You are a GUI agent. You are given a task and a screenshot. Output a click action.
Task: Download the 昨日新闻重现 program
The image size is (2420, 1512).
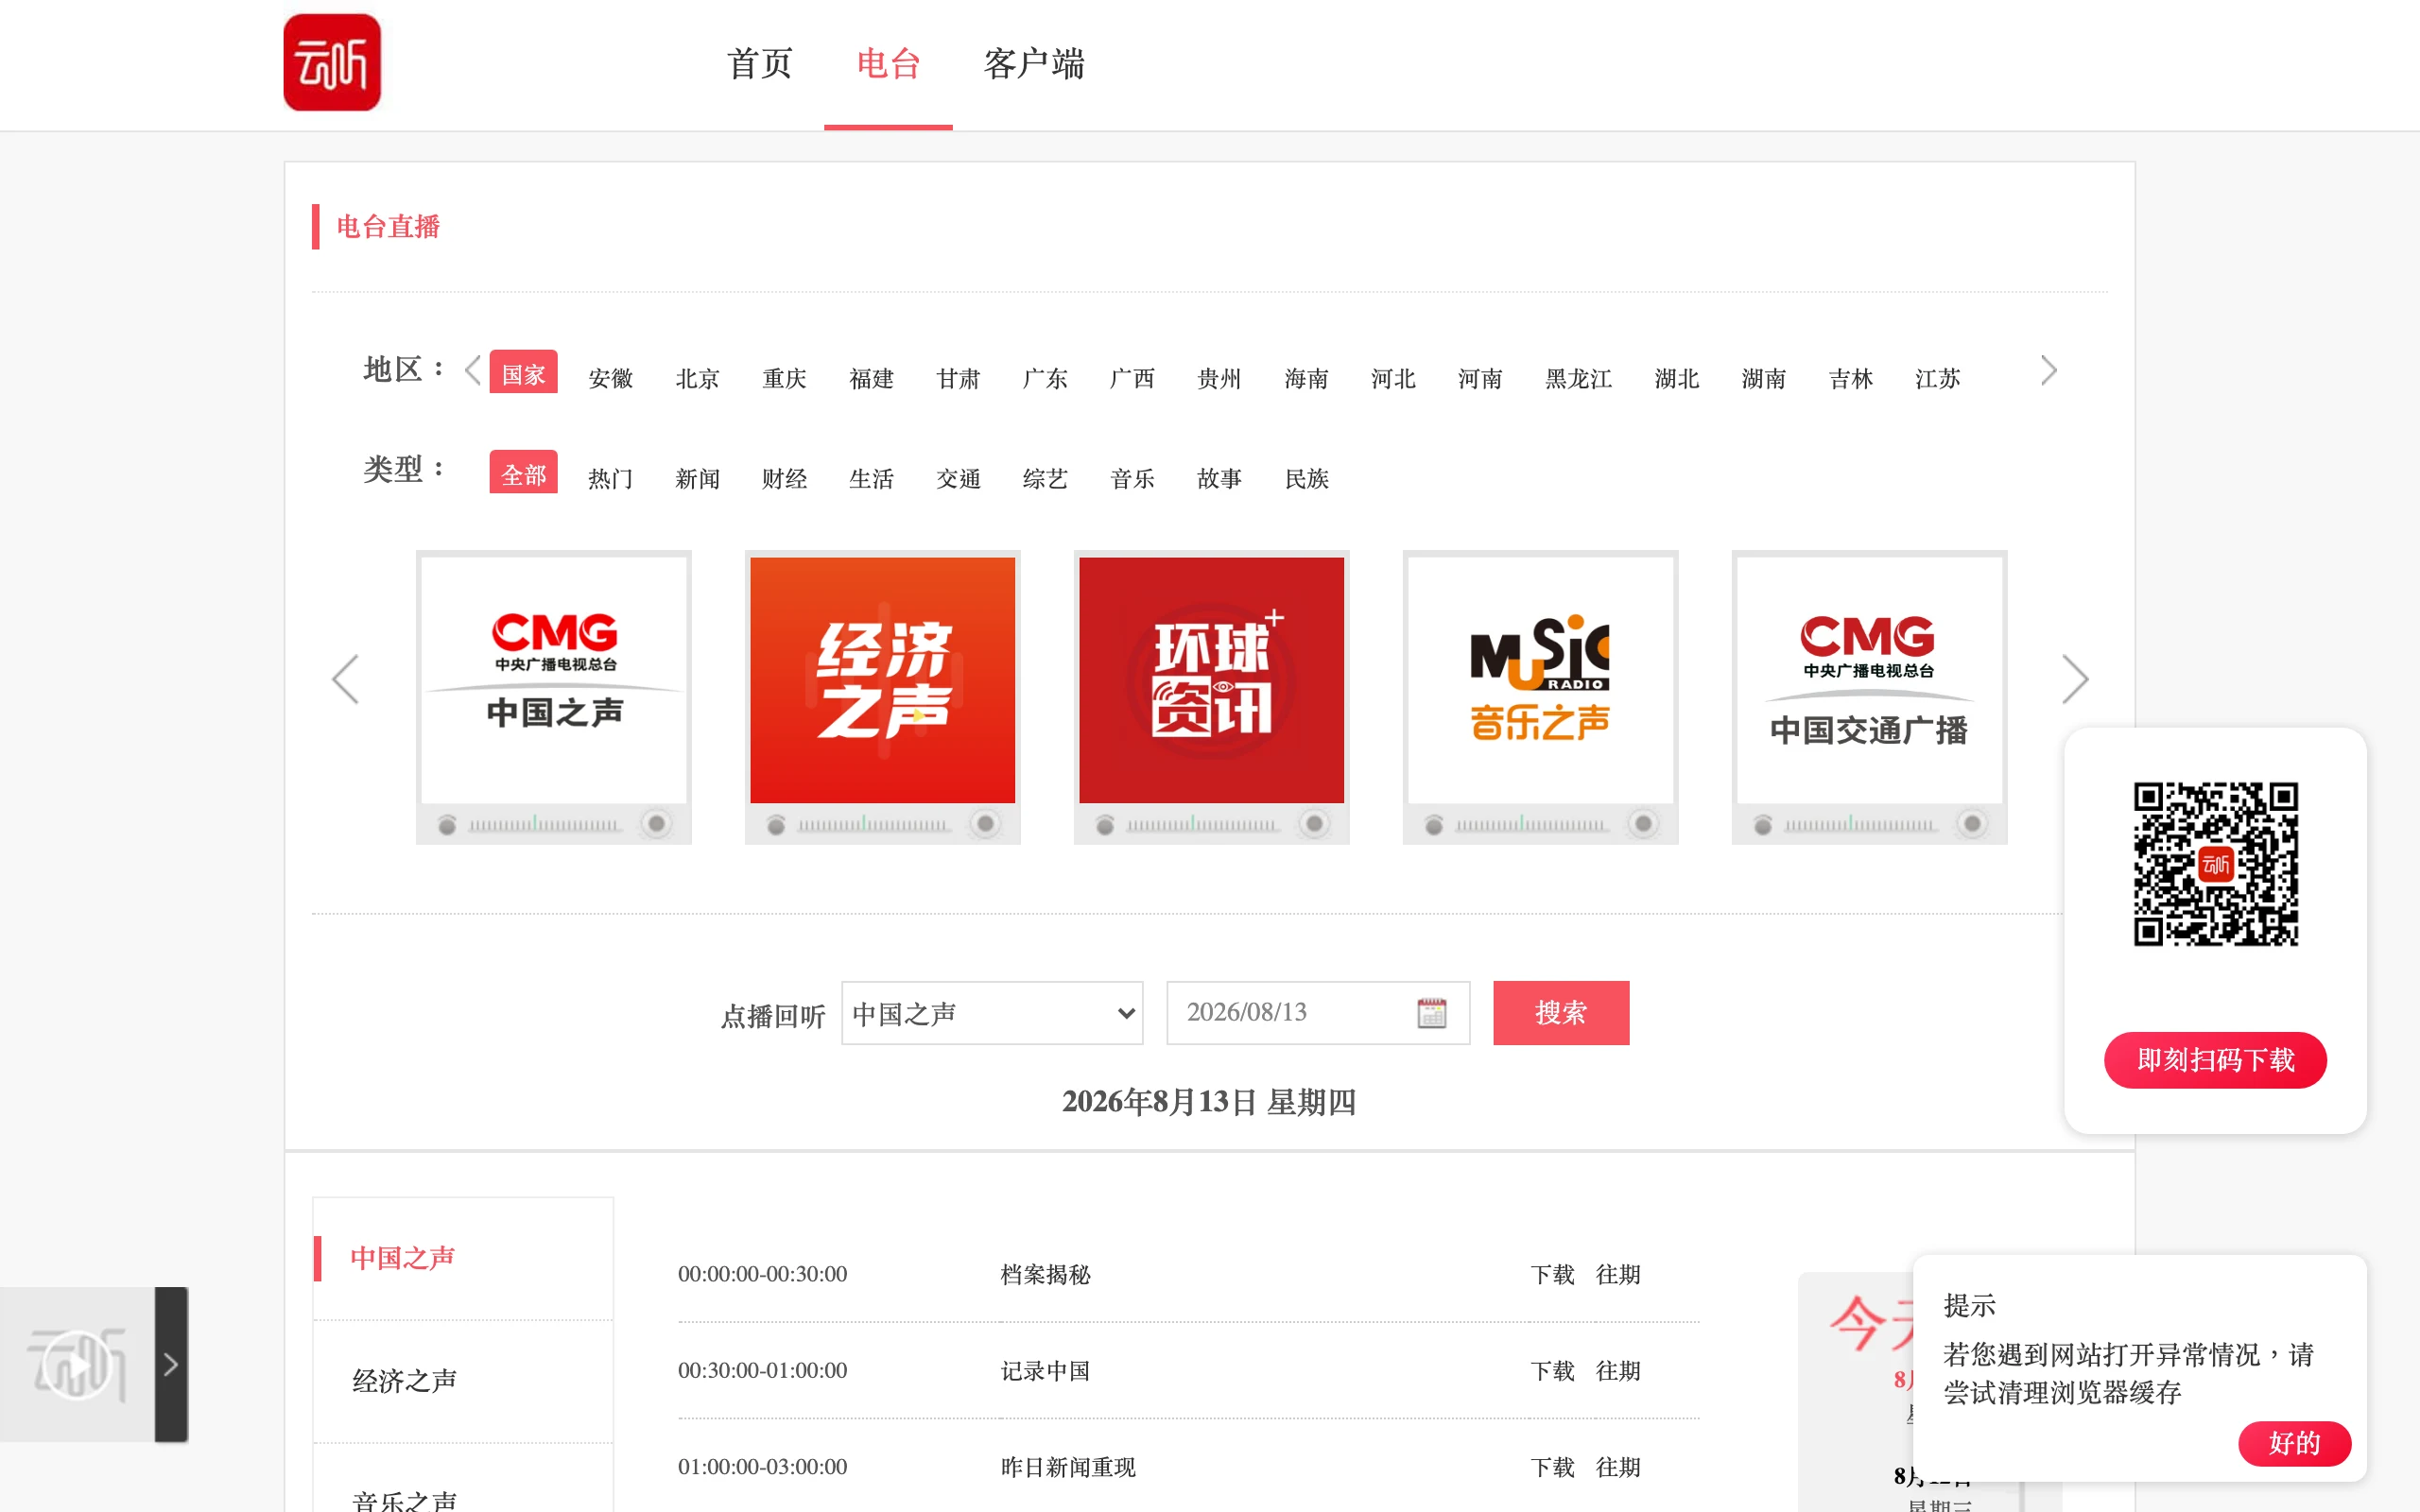[1552, 1467]
